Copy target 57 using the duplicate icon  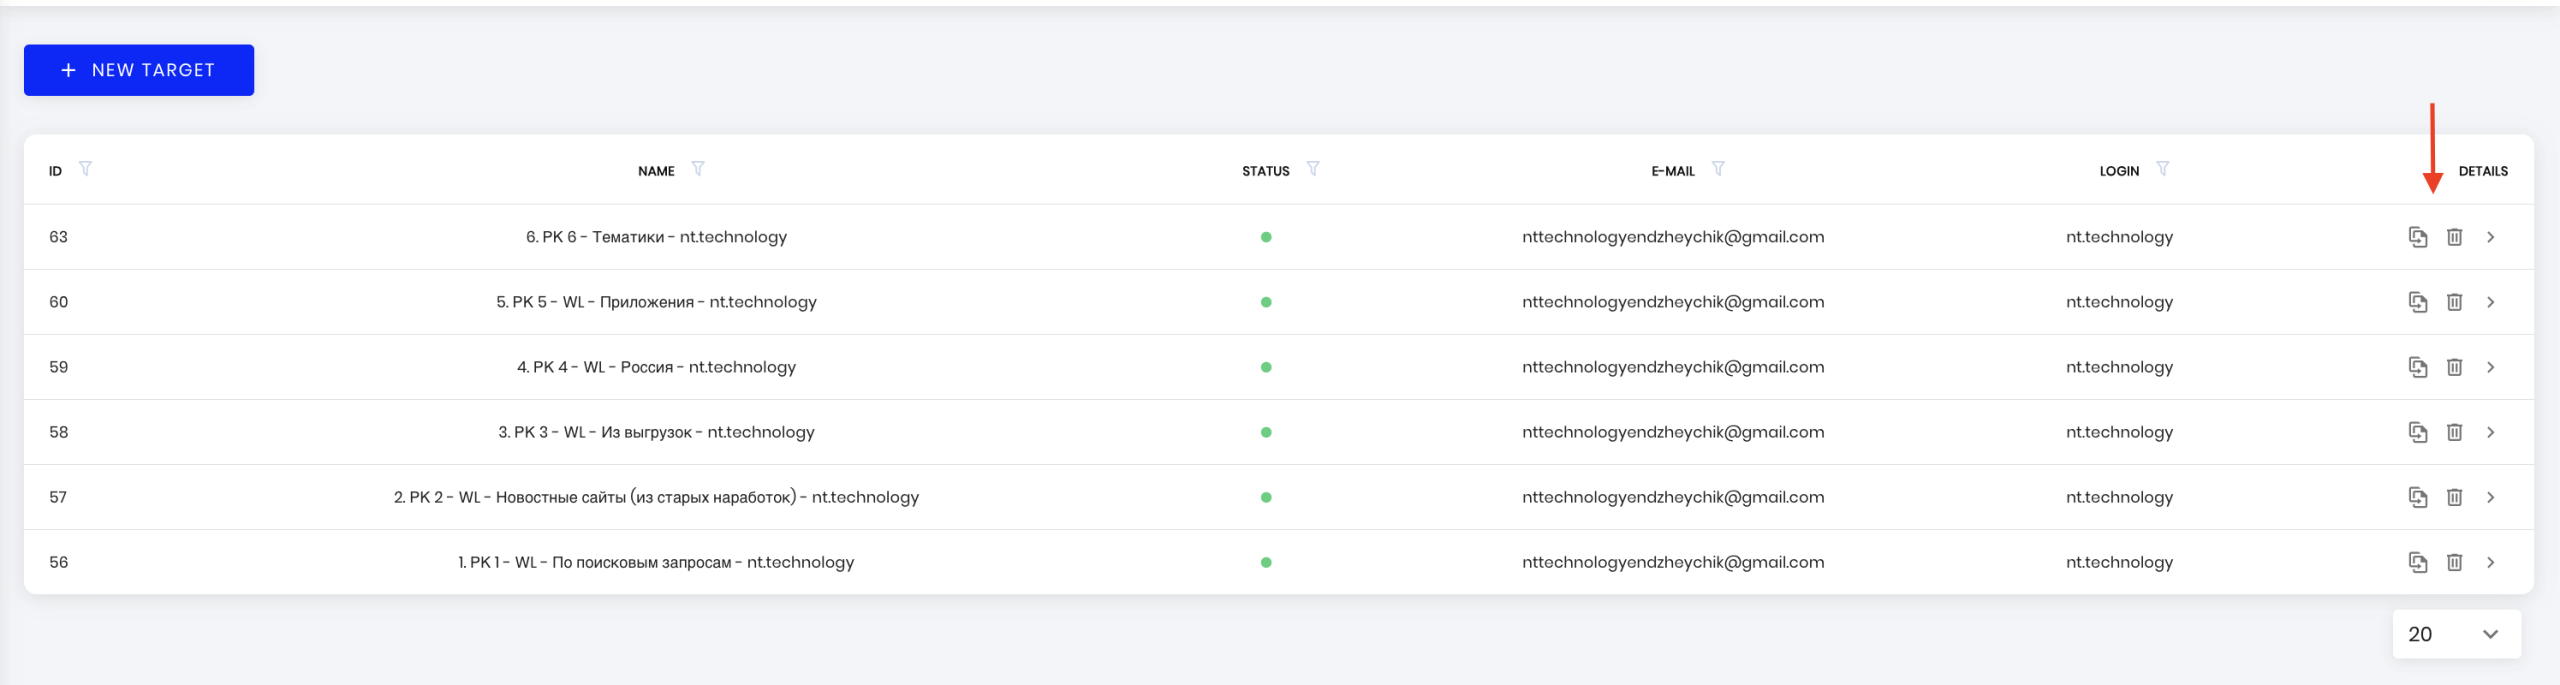pyautogui.click(x=2417, y=497)
